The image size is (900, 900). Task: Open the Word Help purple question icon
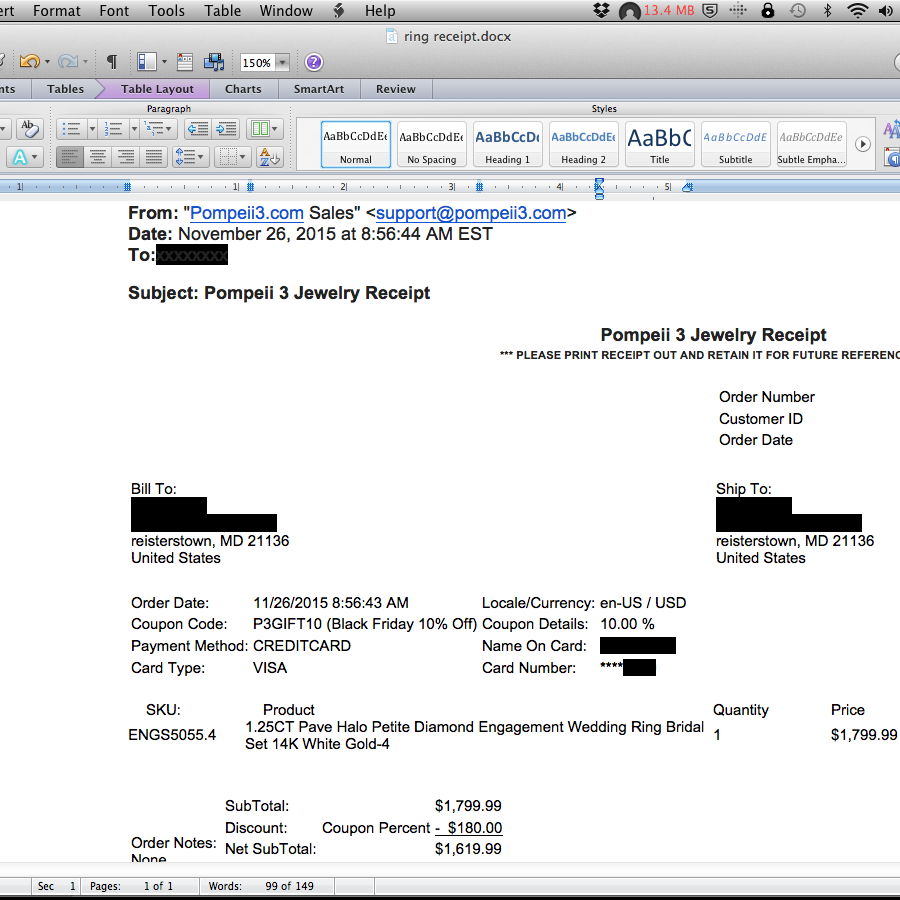(313, 62)
